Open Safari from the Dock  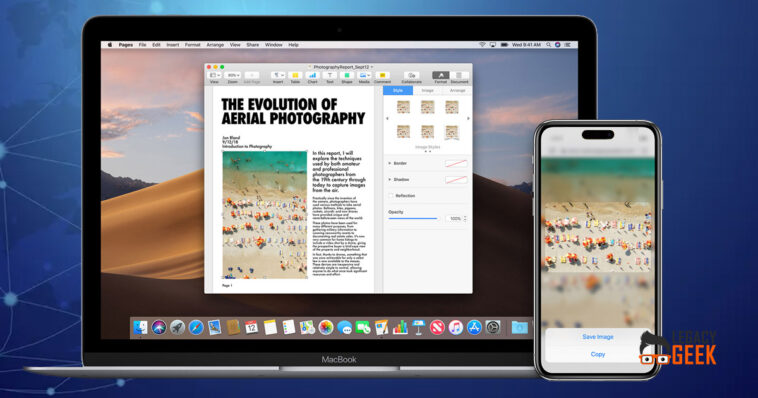[196, 327]
